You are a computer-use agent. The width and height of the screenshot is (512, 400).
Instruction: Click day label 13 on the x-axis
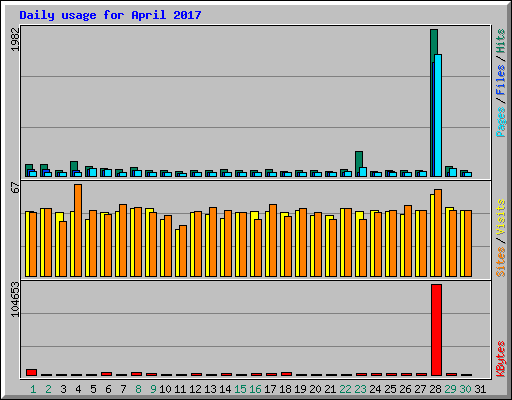(210, 389)
